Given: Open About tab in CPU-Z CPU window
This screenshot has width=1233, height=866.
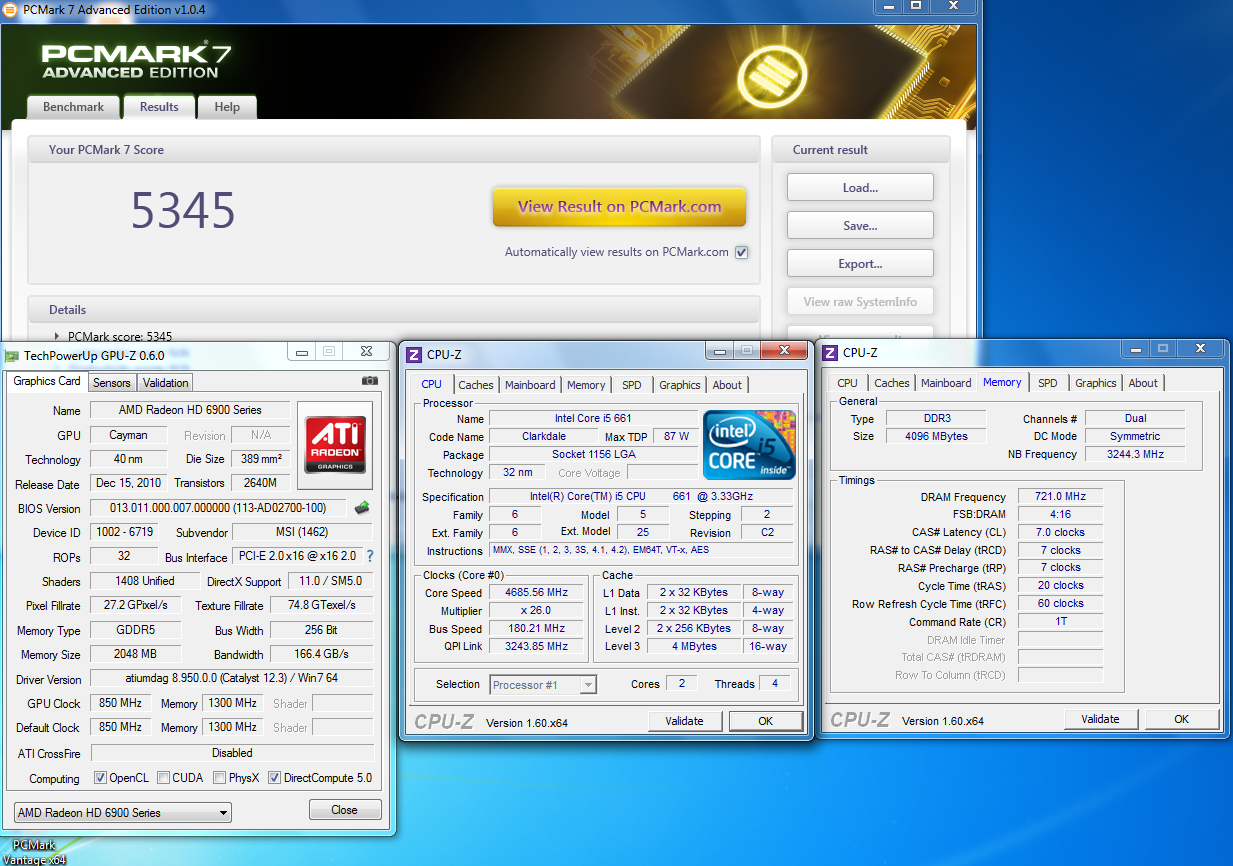Looking at the screenshot, I should click(727, 385).
